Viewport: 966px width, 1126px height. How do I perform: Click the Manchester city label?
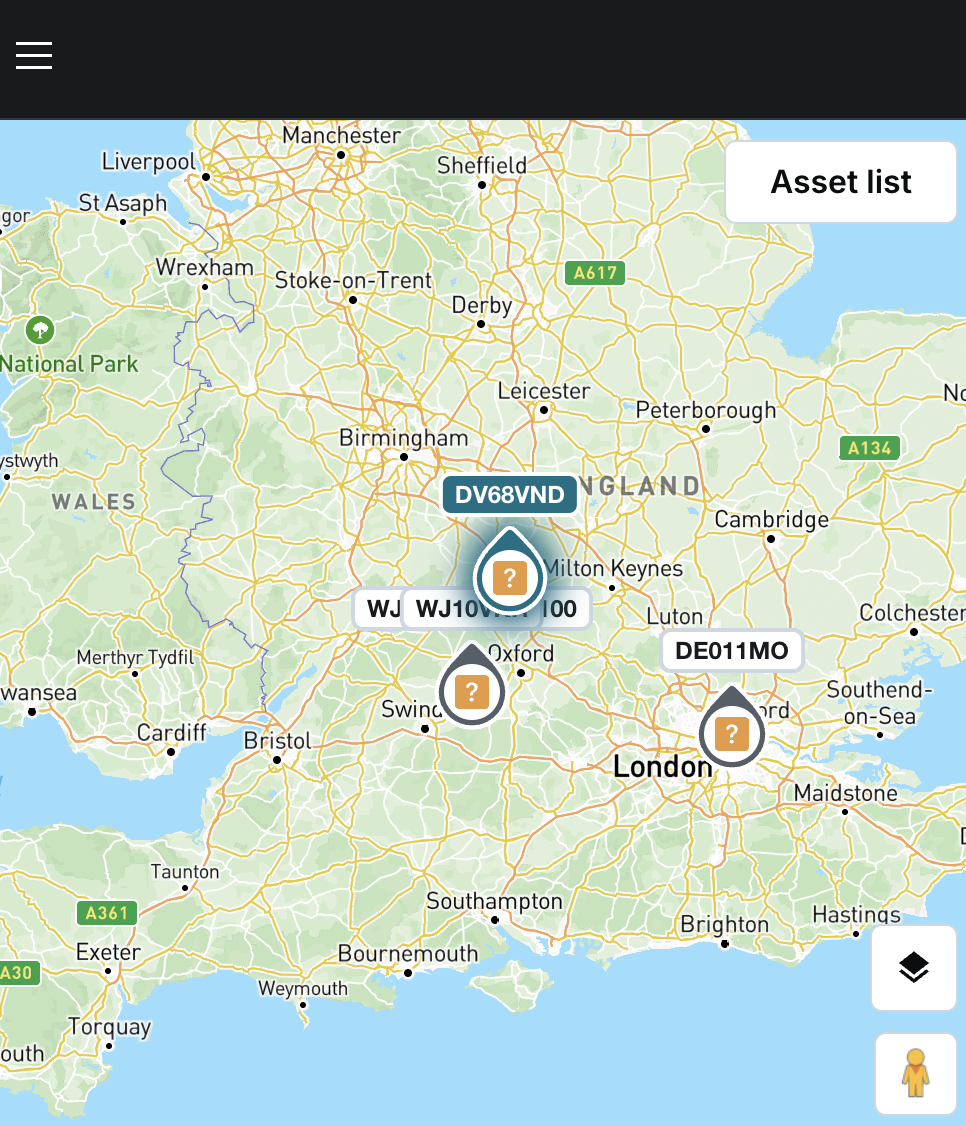341,135
